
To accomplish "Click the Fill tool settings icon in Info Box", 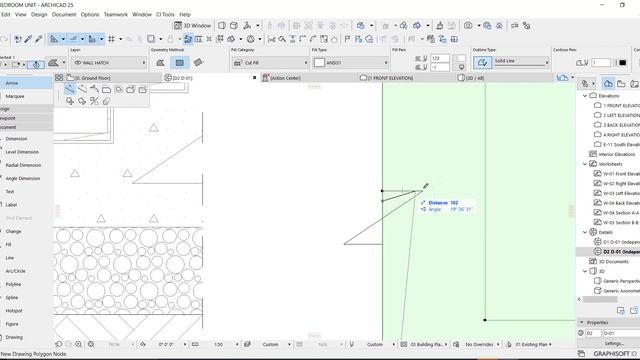I will [x=53, y=63].
